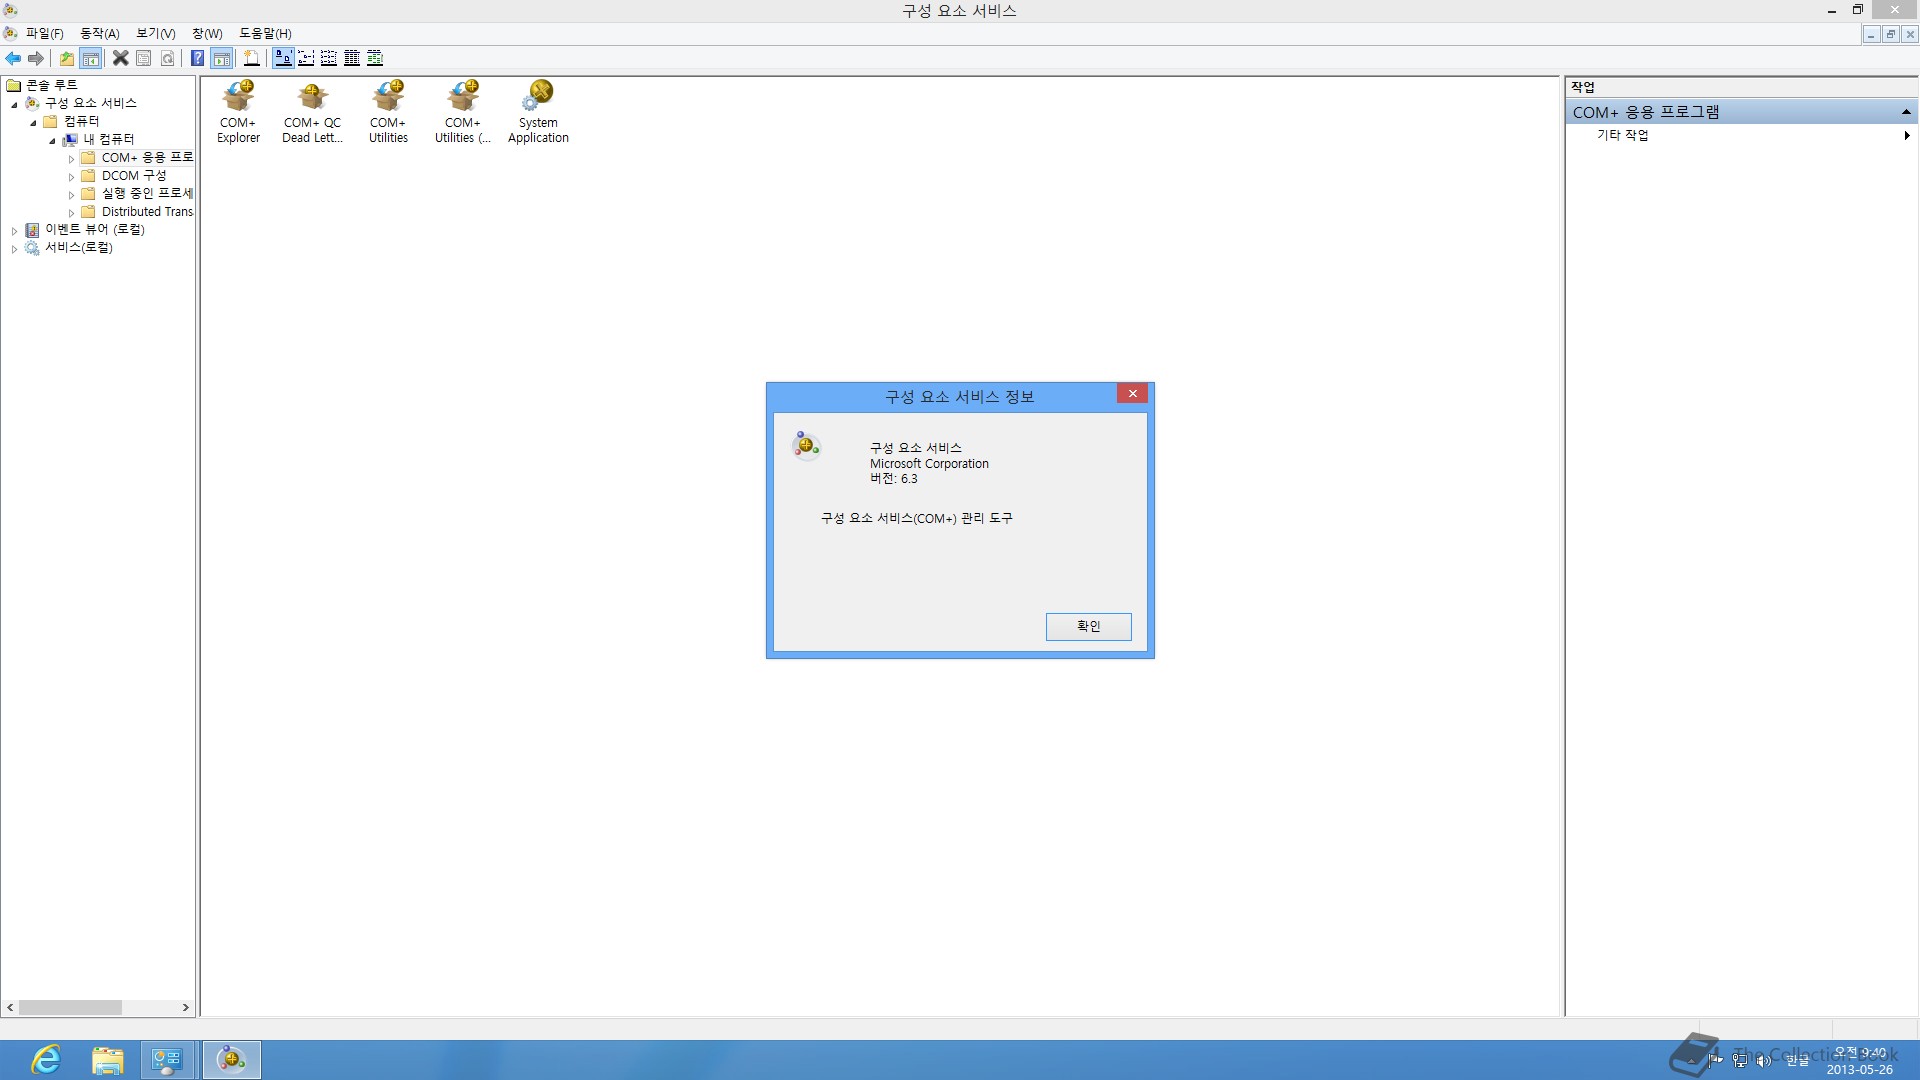The image size is (1920, 1080).
Task: Switch to small icons view
Action: coord(306,58)
